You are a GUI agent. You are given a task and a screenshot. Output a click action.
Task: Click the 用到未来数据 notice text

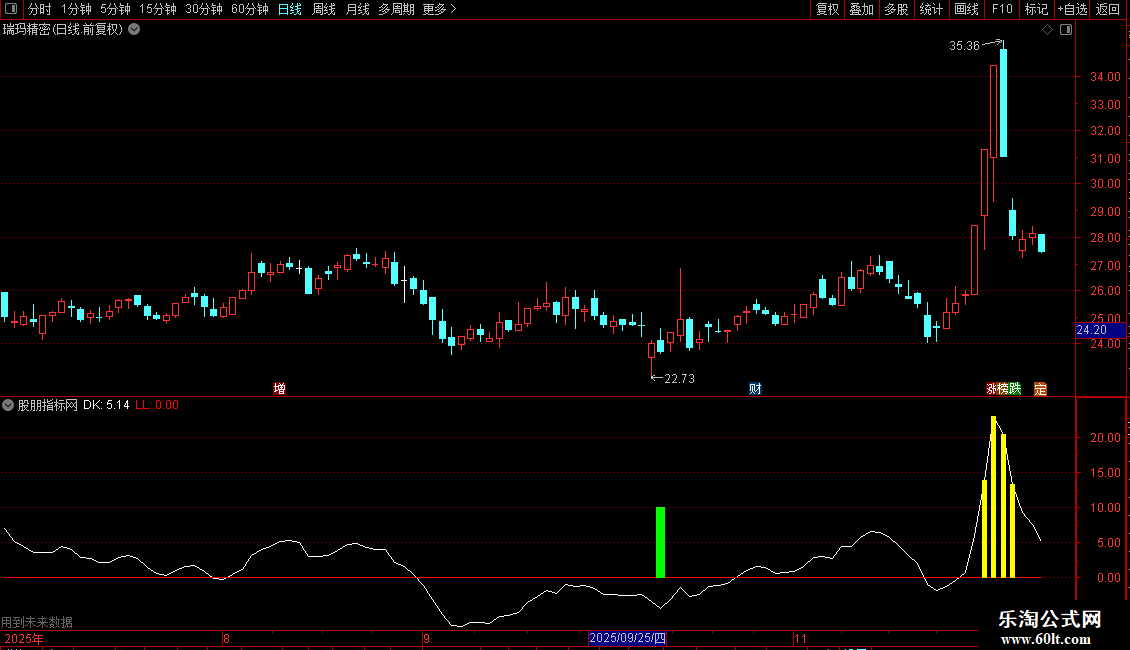(37, 622)
